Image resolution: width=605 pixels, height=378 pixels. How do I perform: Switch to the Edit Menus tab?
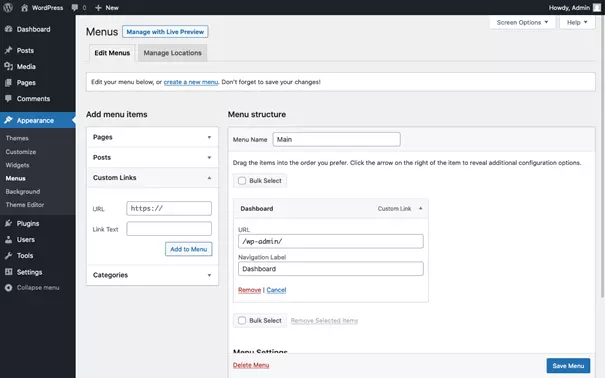click(112, 53)
